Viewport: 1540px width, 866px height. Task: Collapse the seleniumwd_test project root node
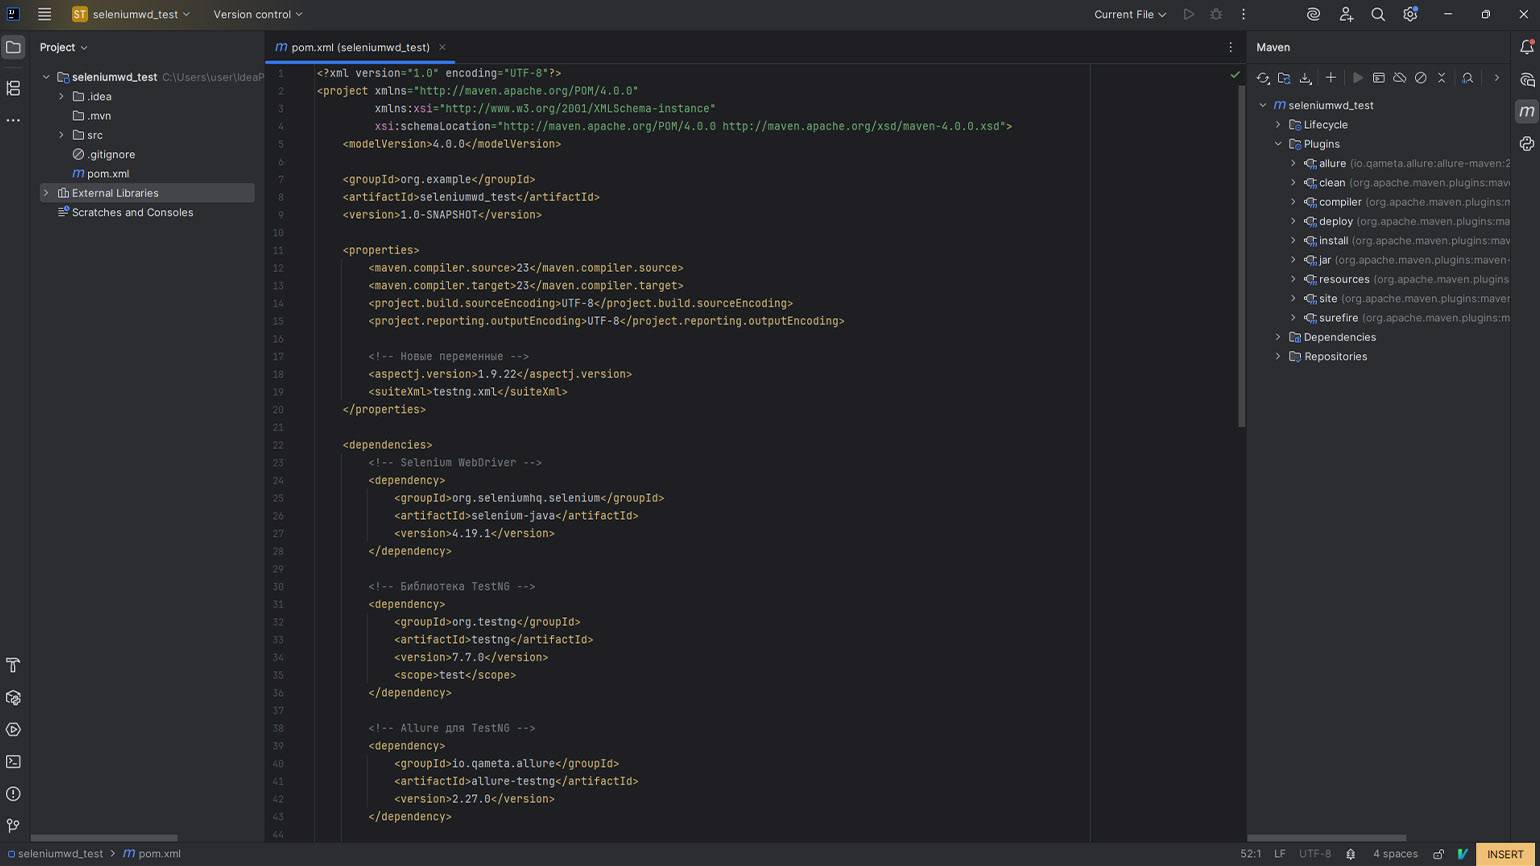[46, 77]
